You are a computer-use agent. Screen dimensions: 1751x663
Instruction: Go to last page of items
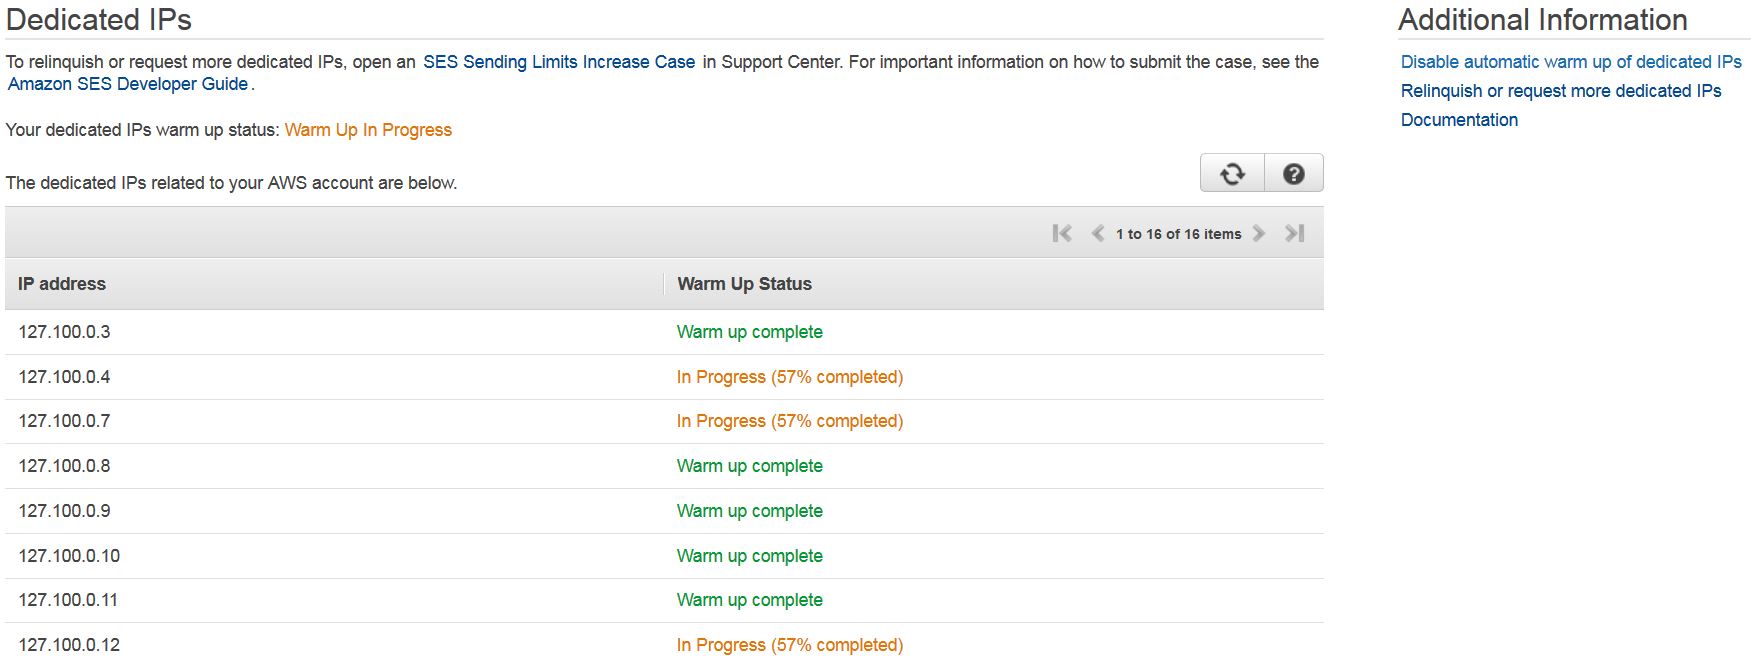1295,233
